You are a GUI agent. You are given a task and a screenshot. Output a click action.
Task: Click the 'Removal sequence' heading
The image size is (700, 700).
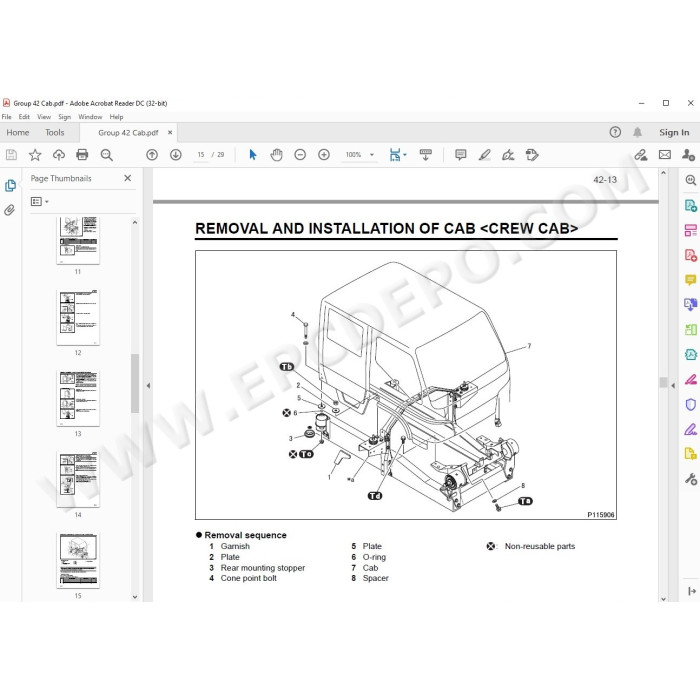pyautogui.click(x=246, y=535)
